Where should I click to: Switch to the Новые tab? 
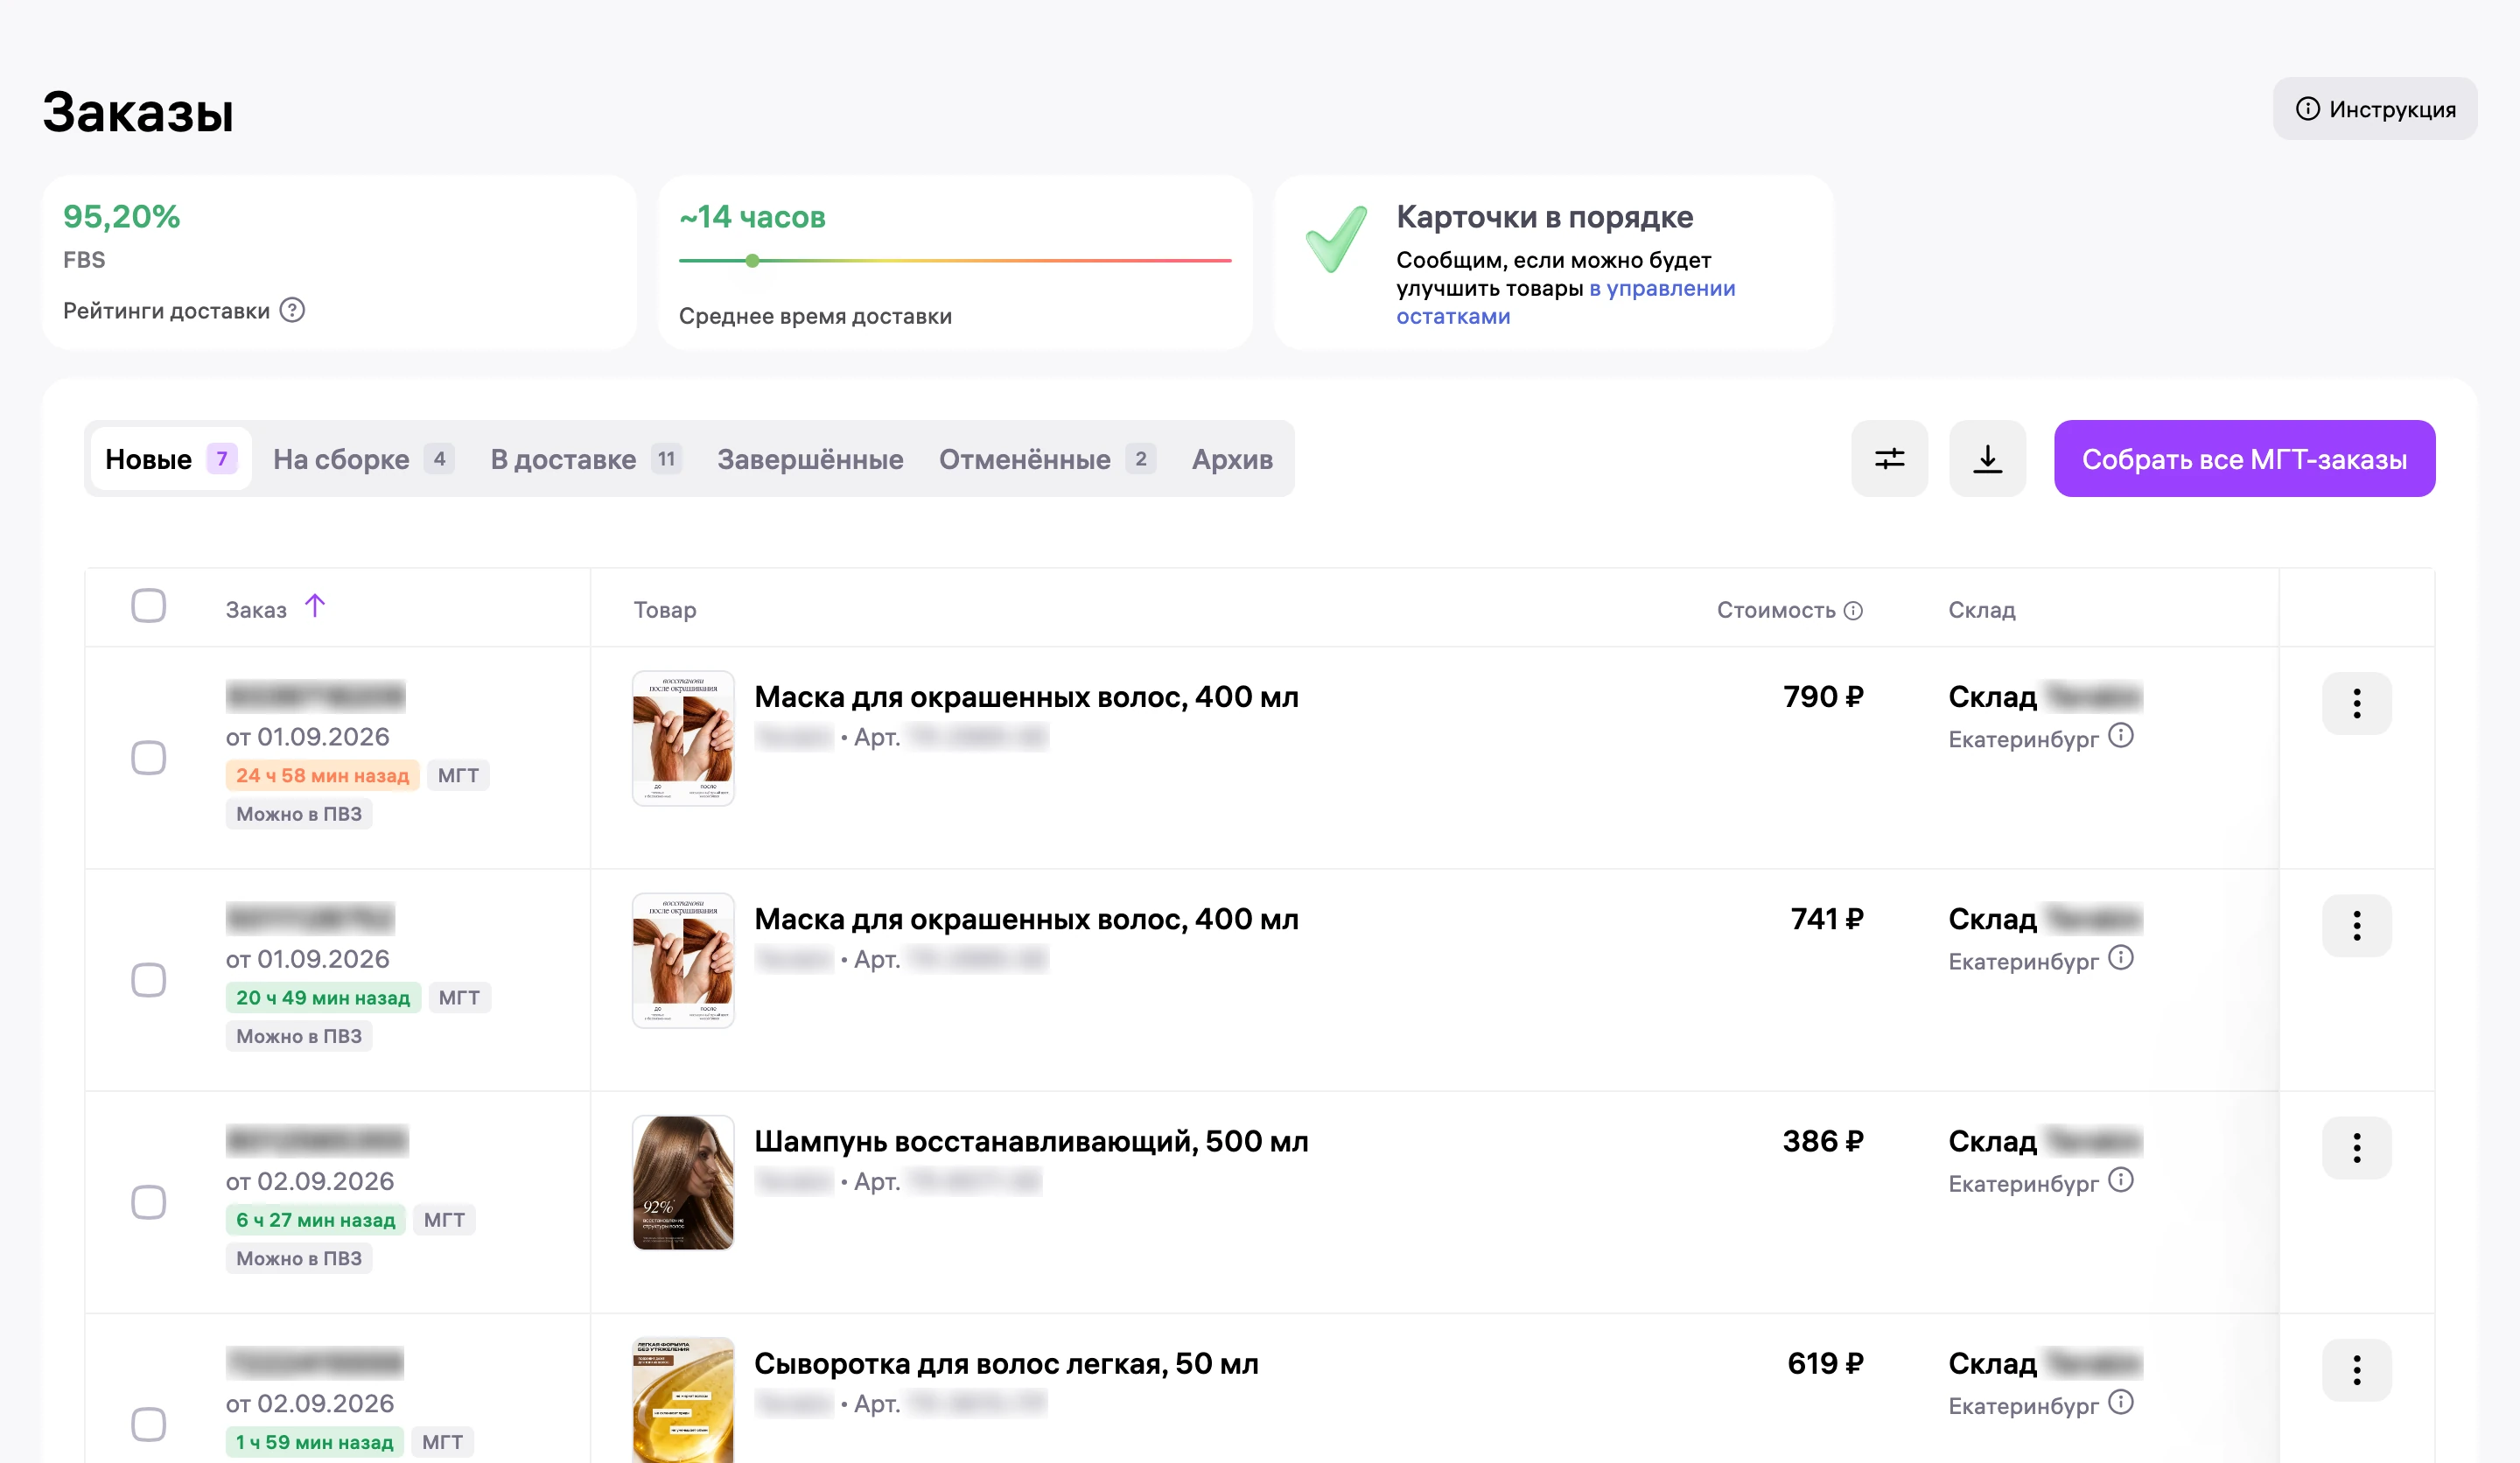coord(171,459)
